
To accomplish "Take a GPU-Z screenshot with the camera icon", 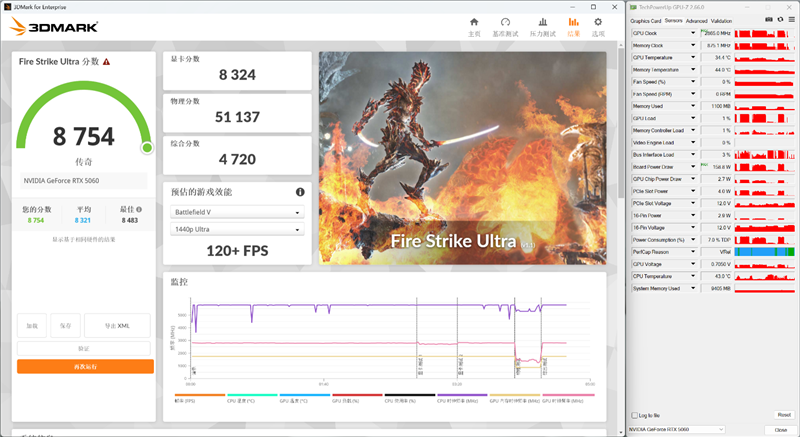I will [x=769, y=19].
